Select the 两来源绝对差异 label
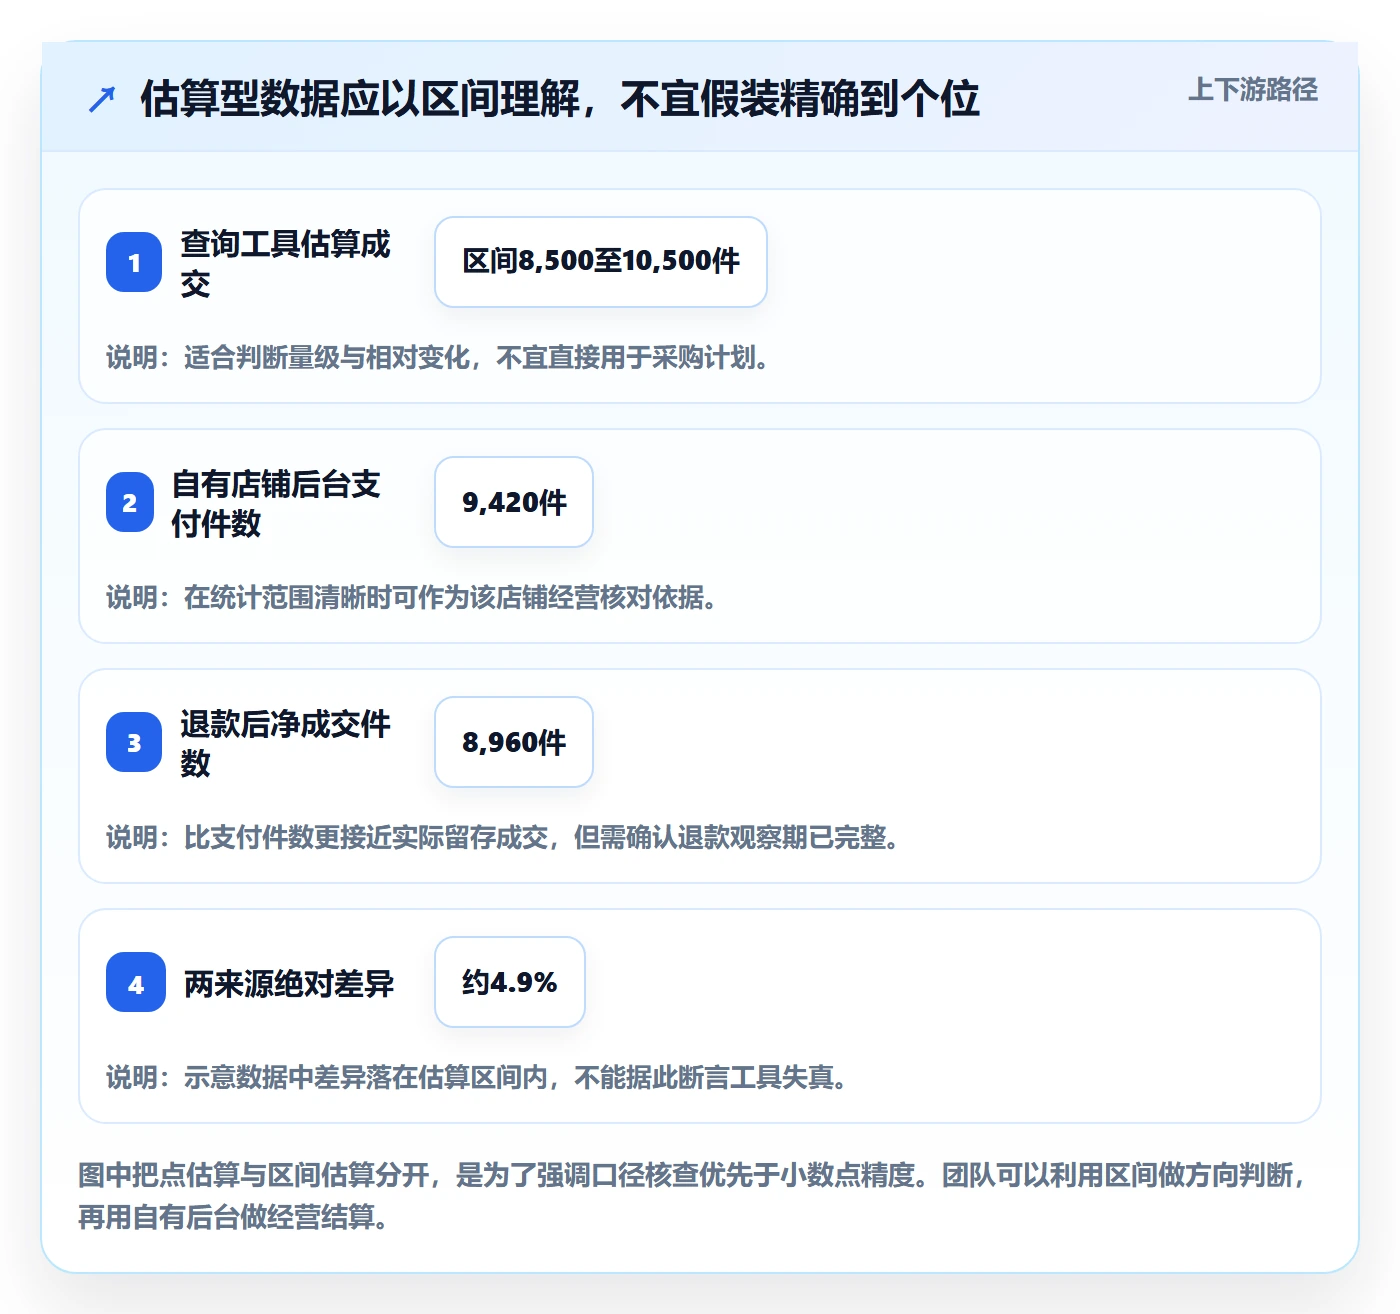The image size is (1400, 1314). pyautogui.click(x=289, y=984)
